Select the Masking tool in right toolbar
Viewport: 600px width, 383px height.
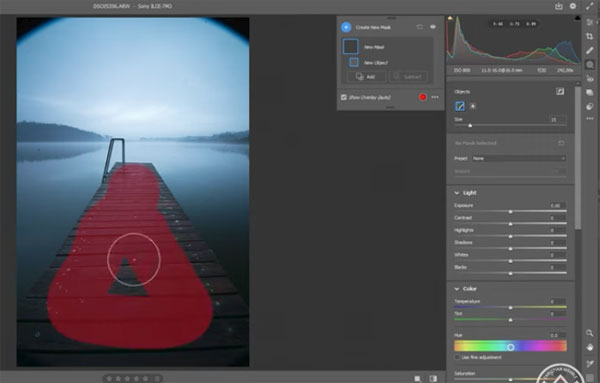[590, 65]
